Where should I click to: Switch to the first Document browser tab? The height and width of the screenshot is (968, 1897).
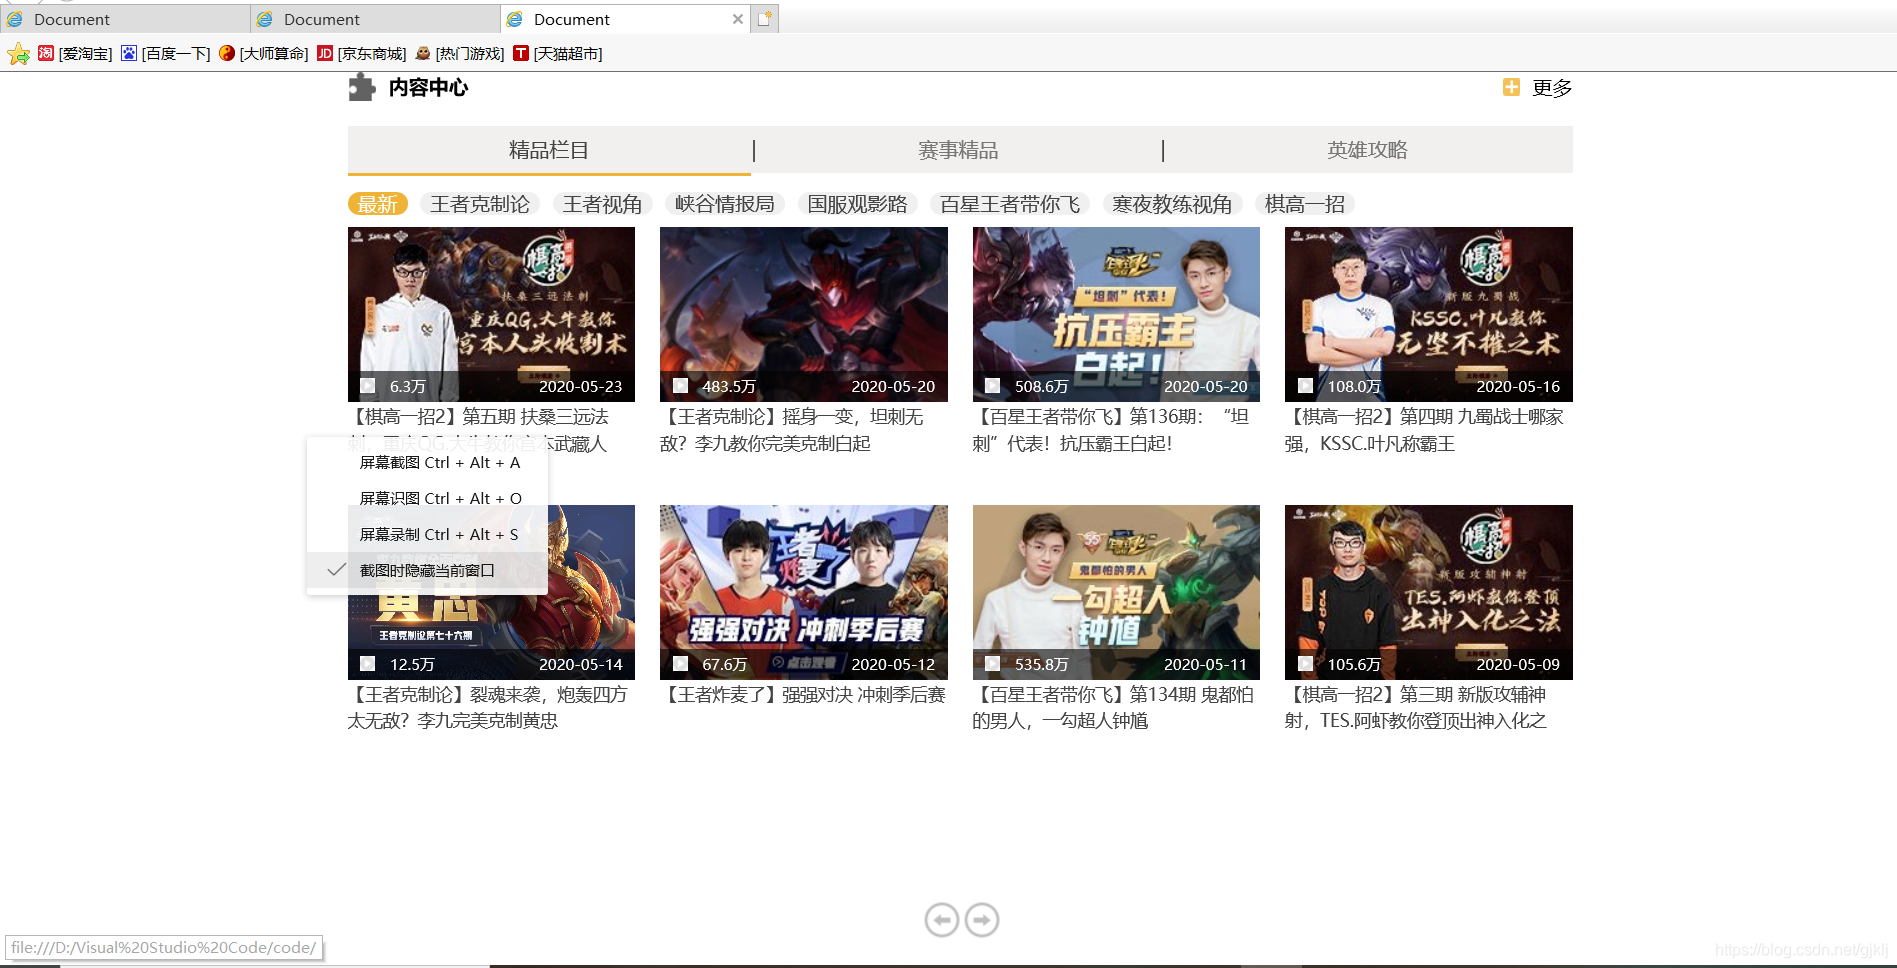pos(124,19)
